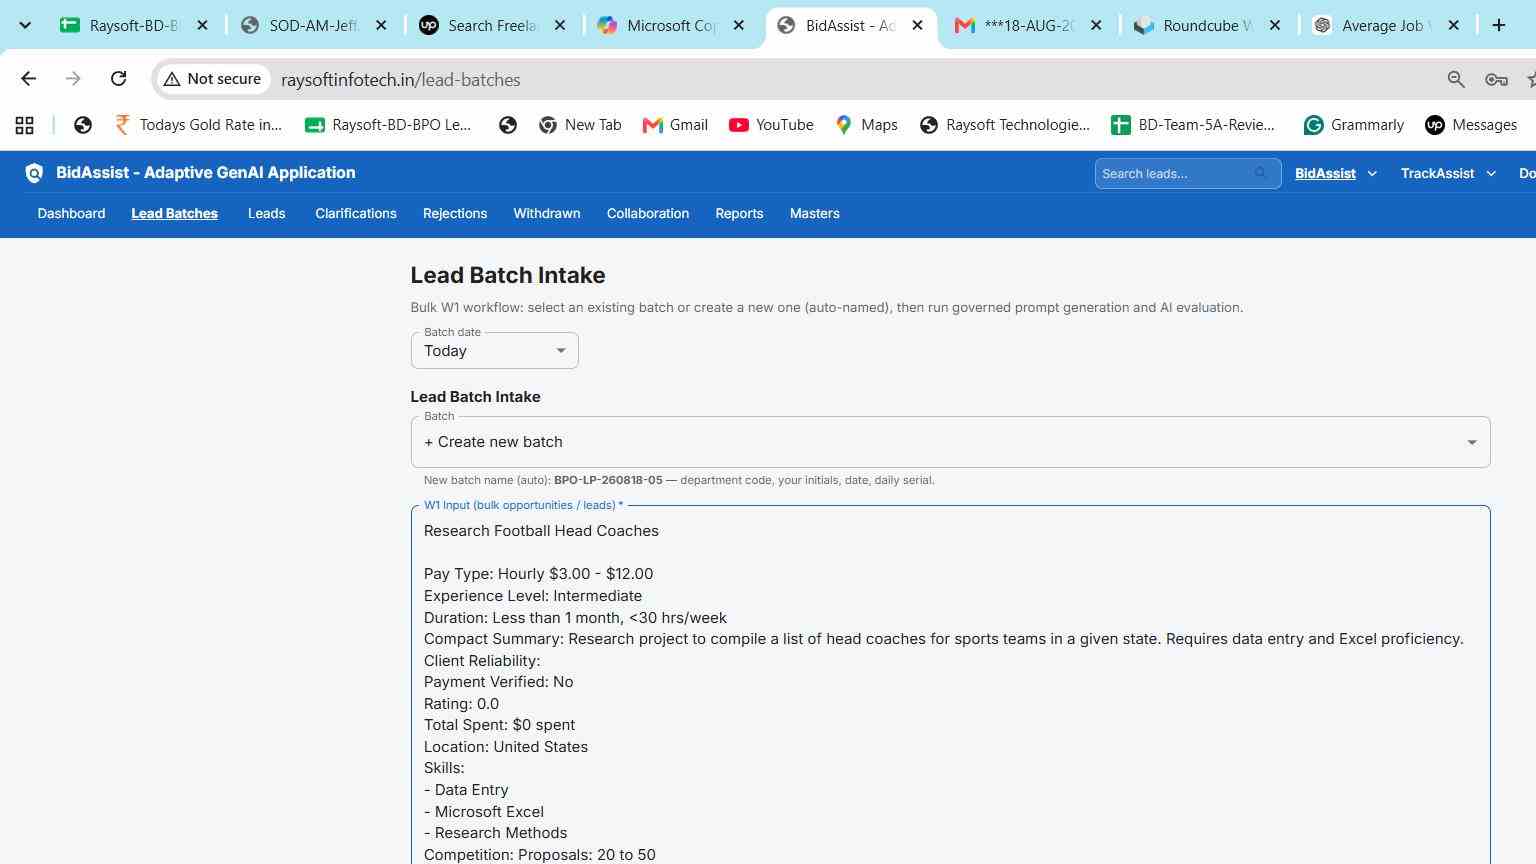Click the BidAssist shield logo icon
Screen dimensions: 1536x864
[x=34, y=173]
